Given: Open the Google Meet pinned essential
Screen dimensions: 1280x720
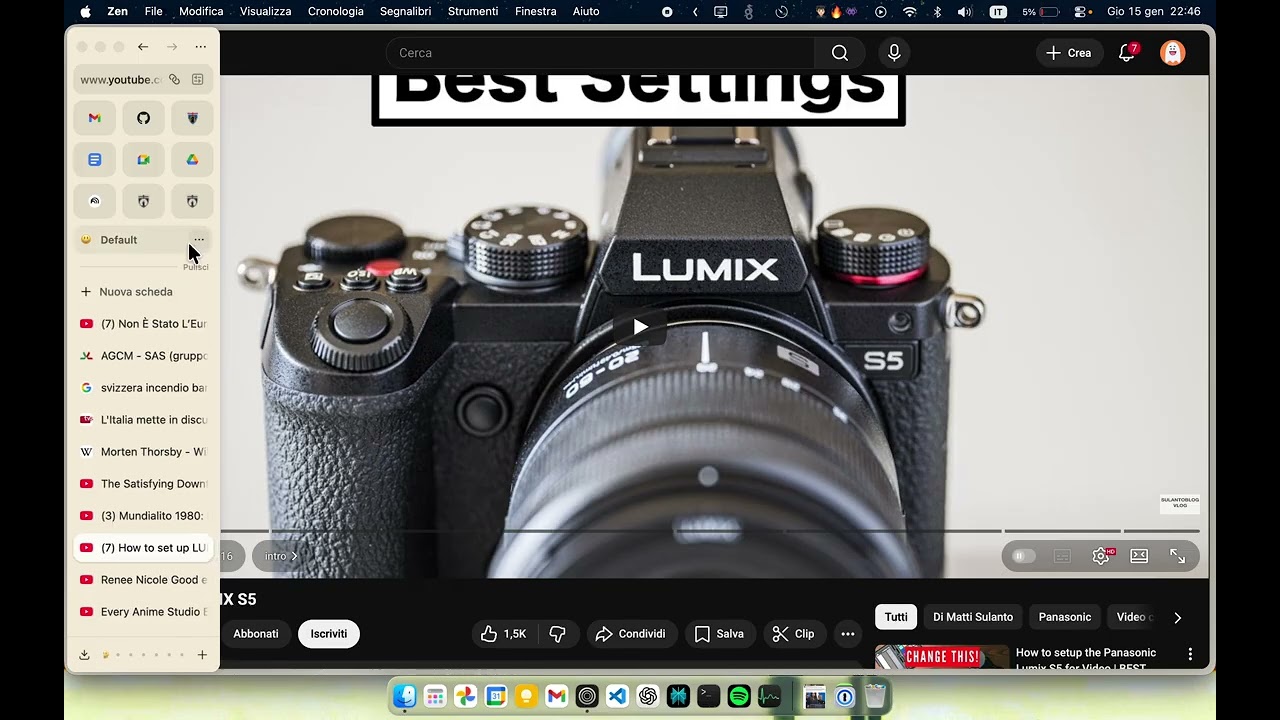Looking at the screenshot, I should (x=143, y=160).
